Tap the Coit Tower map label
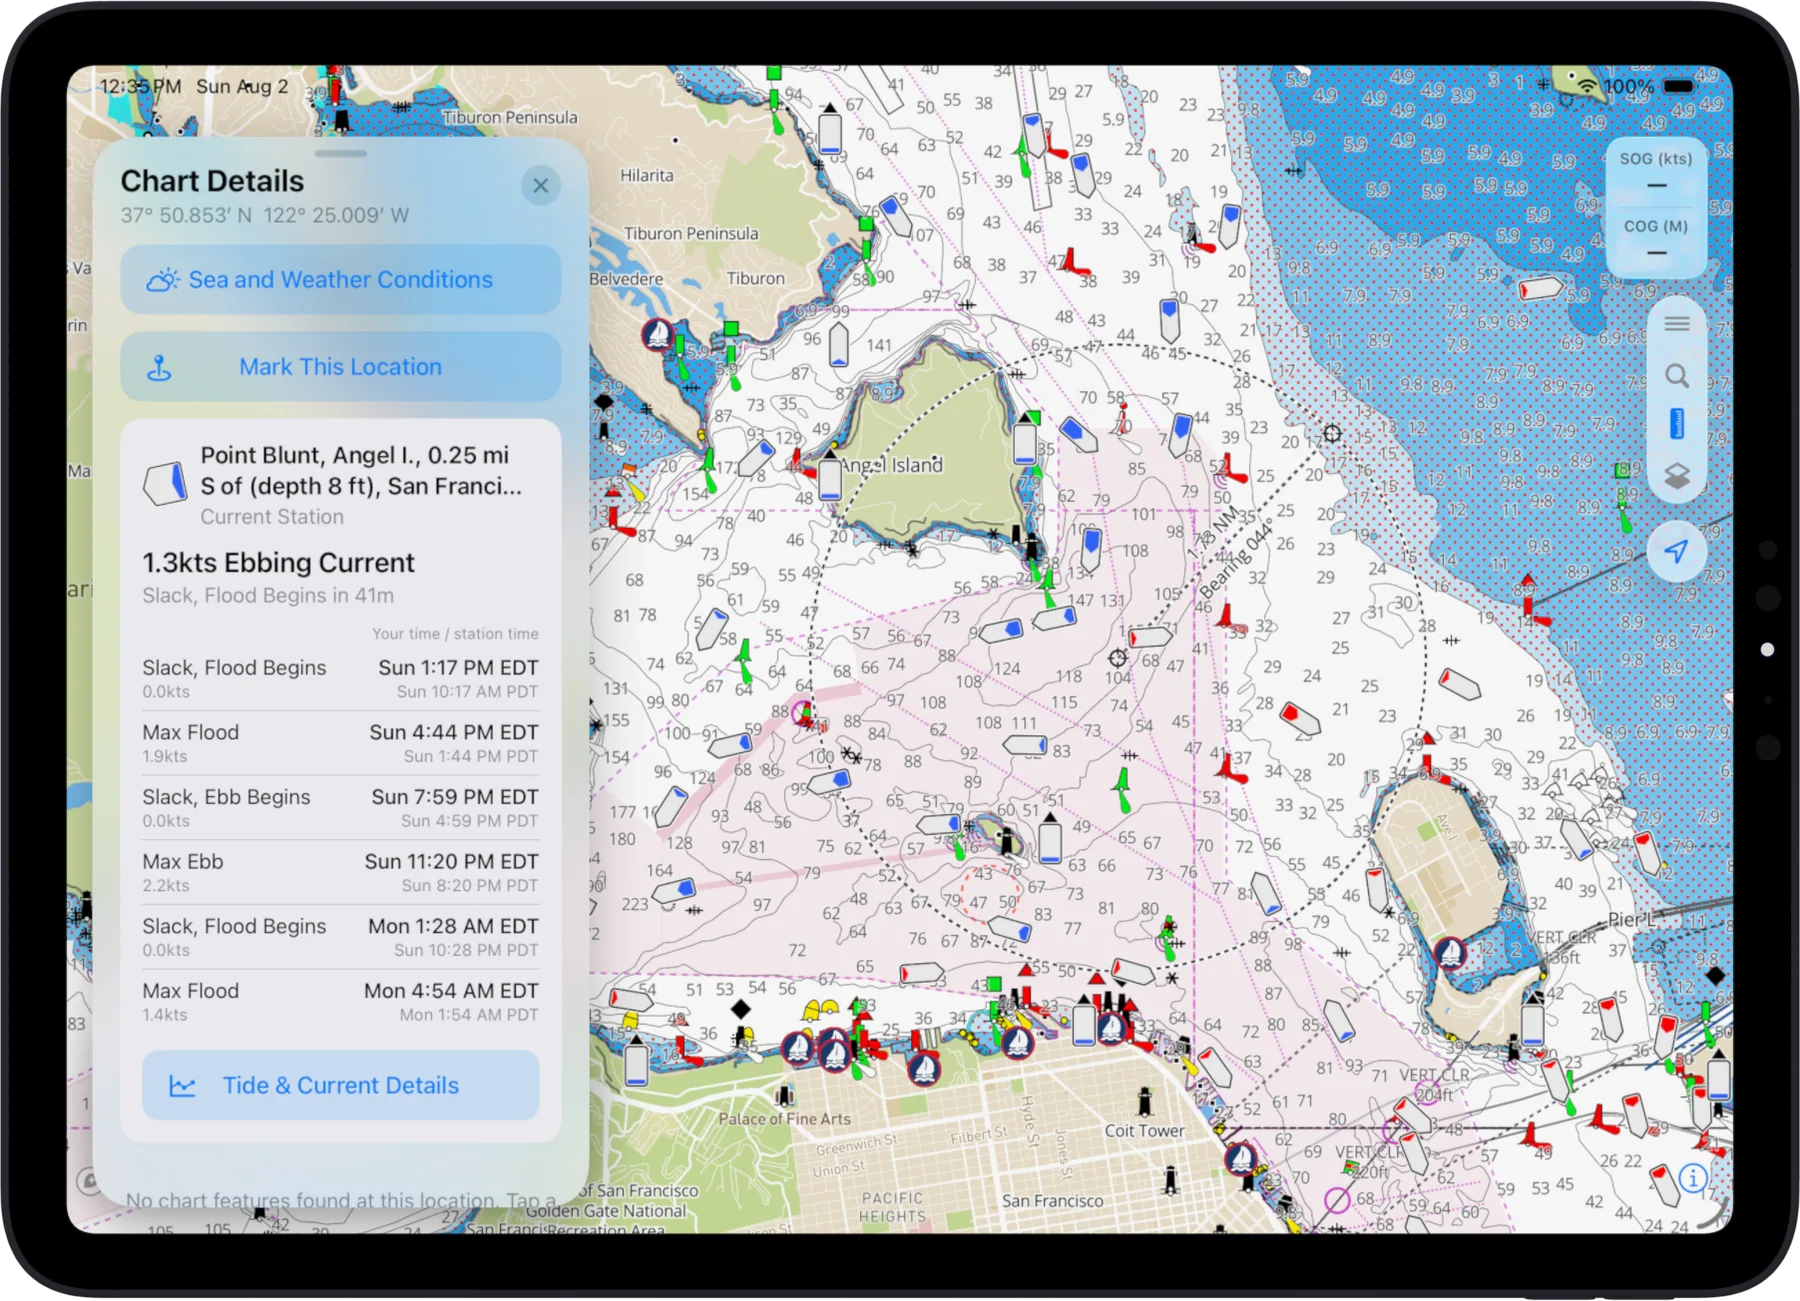 (x=1144, y=1131)
